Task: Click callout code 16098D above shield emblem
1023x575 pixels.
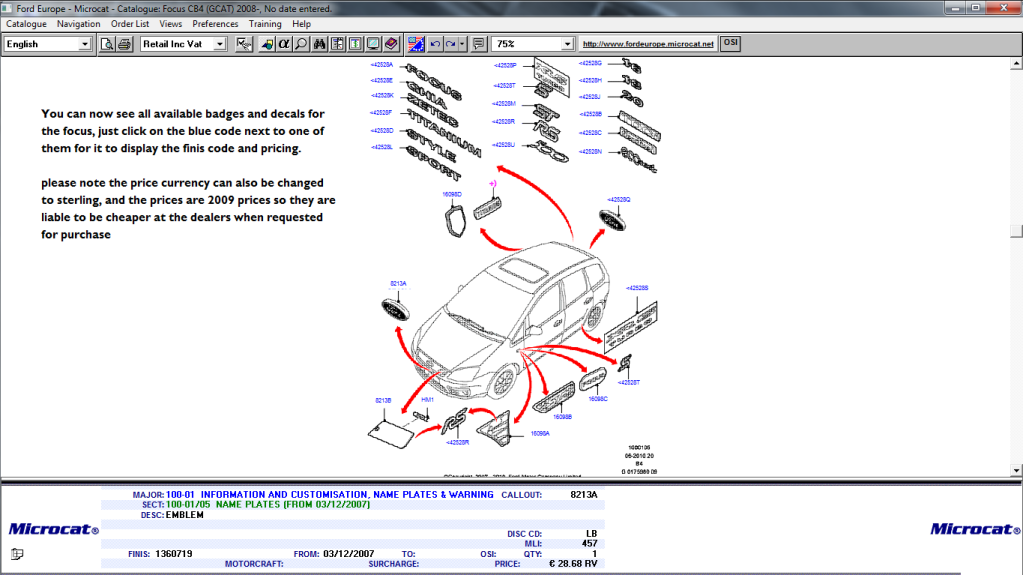Action: [x=451, y=194]
